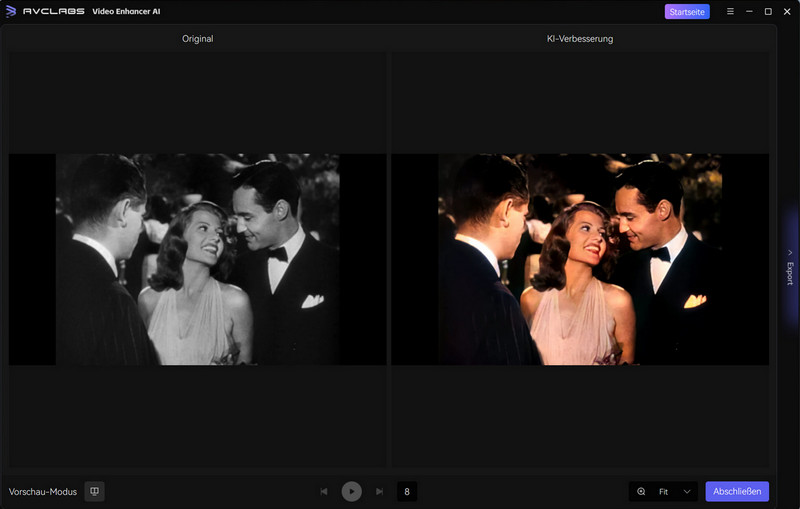The image size is (800, 509).
Task: Click the Original preview image
Action: click(197, 259)
